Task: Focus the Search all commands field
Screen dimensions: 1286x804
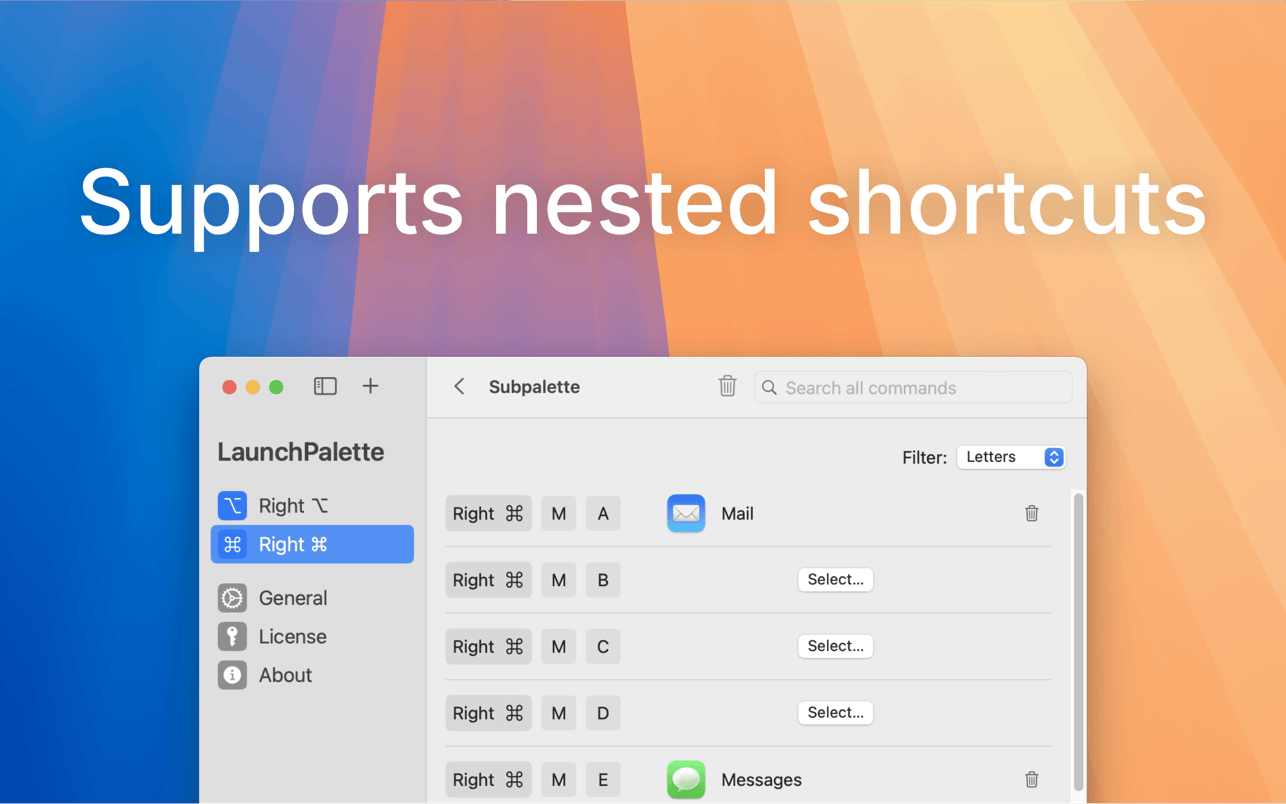Action: 913,387
